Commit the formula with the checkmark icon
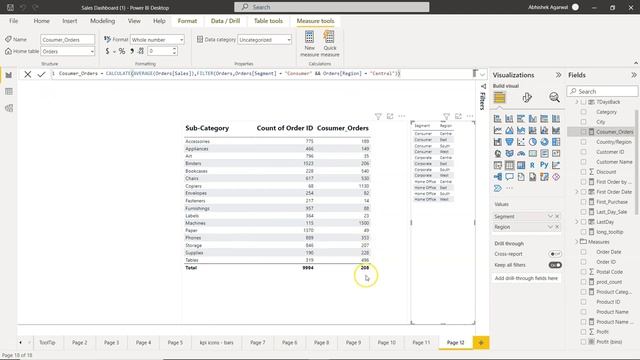Viewport: 640px width, 360px height. tap(41, 74)
